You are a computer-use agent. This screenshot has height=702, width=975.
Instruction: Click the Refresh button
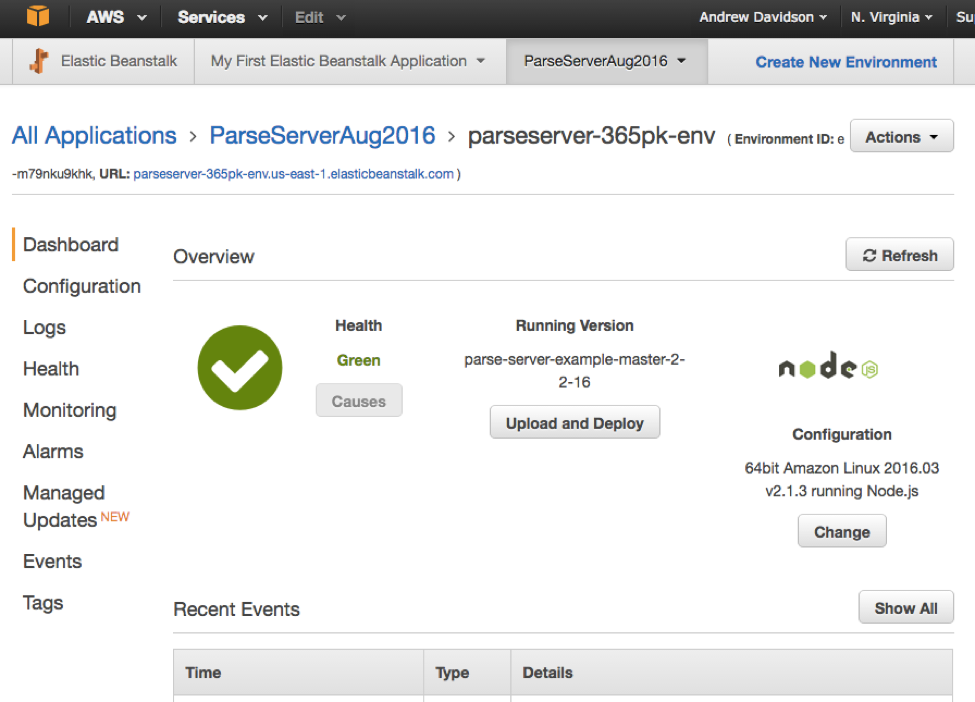(899, 255)
